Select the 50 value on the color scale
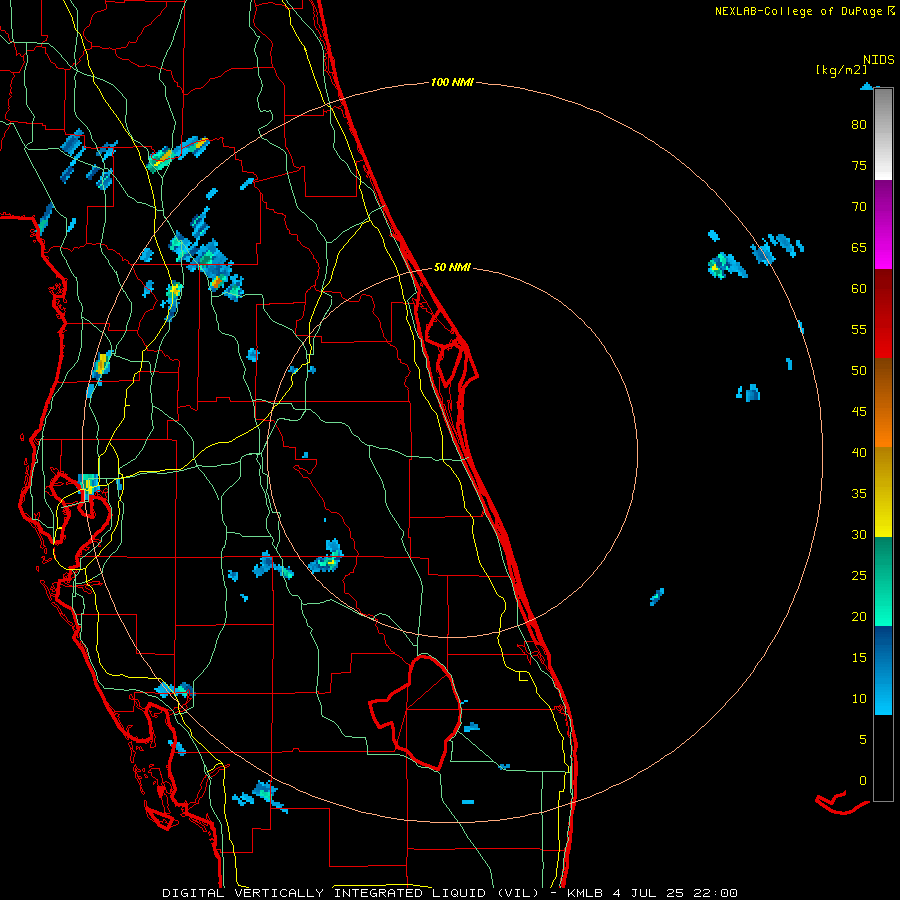The image size is (900, 900). [859, 371]
